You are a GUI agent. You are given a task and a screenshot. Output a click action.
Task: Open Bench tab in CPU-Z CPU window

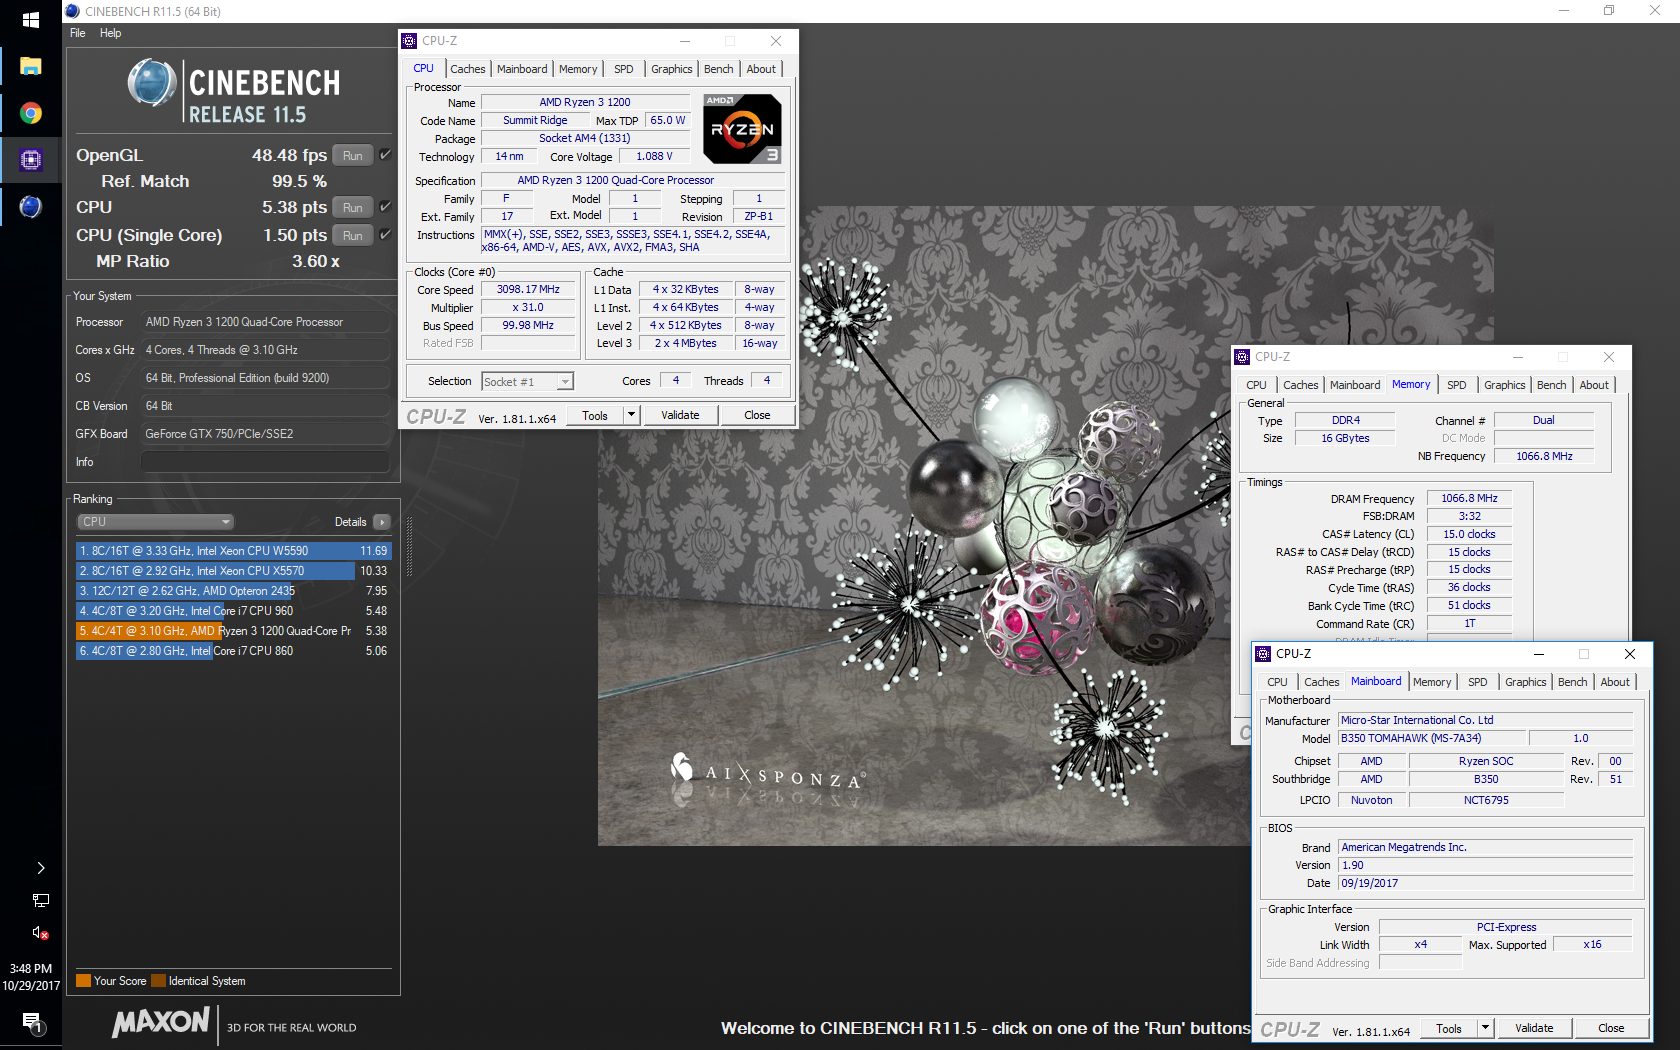pos(718,69)
